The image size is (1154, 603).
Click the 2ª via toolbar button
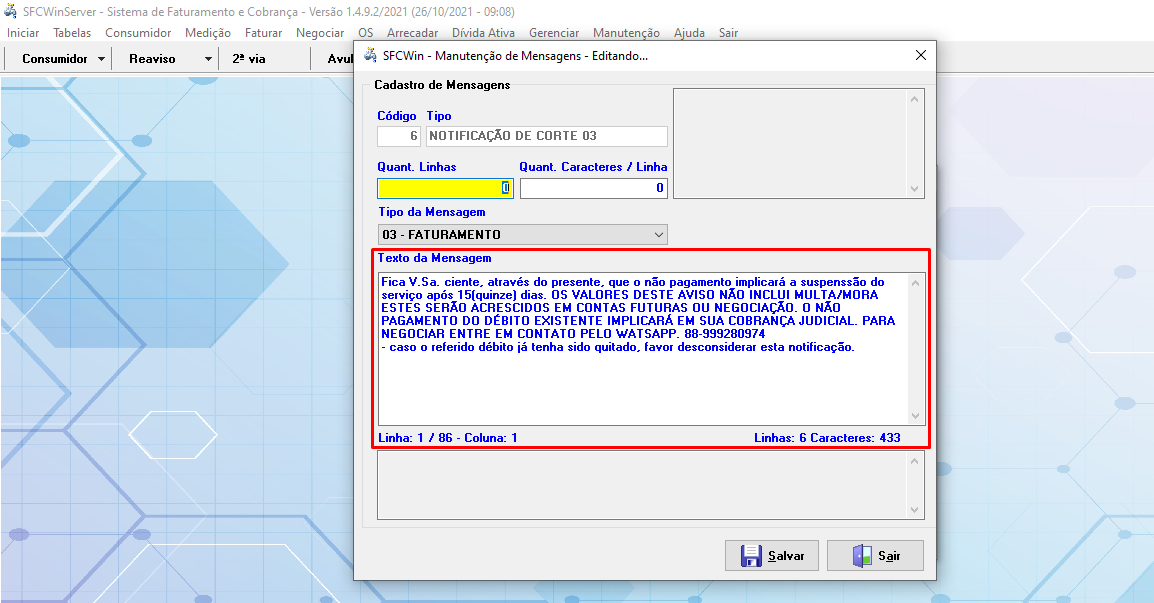coord(249,59)
